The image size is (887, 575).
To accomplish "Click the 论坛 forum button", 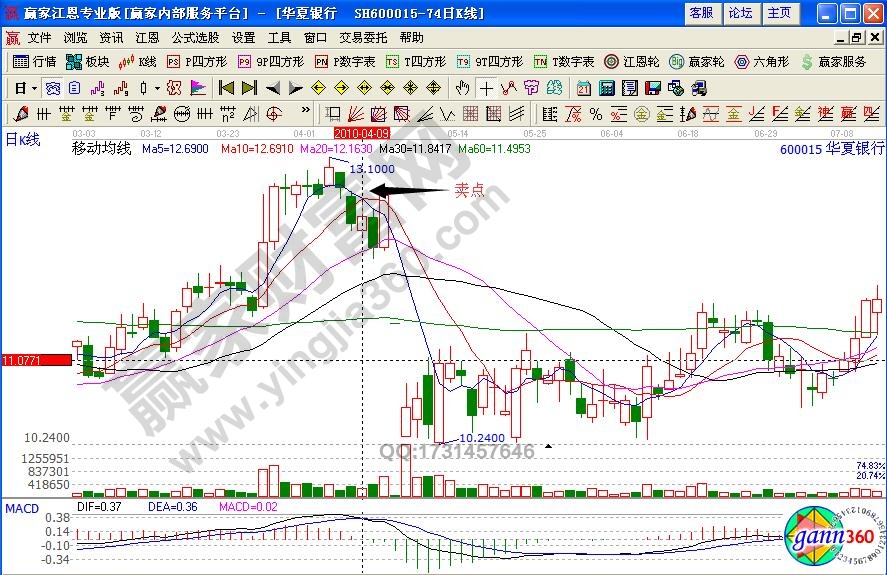I will [740, 13].
